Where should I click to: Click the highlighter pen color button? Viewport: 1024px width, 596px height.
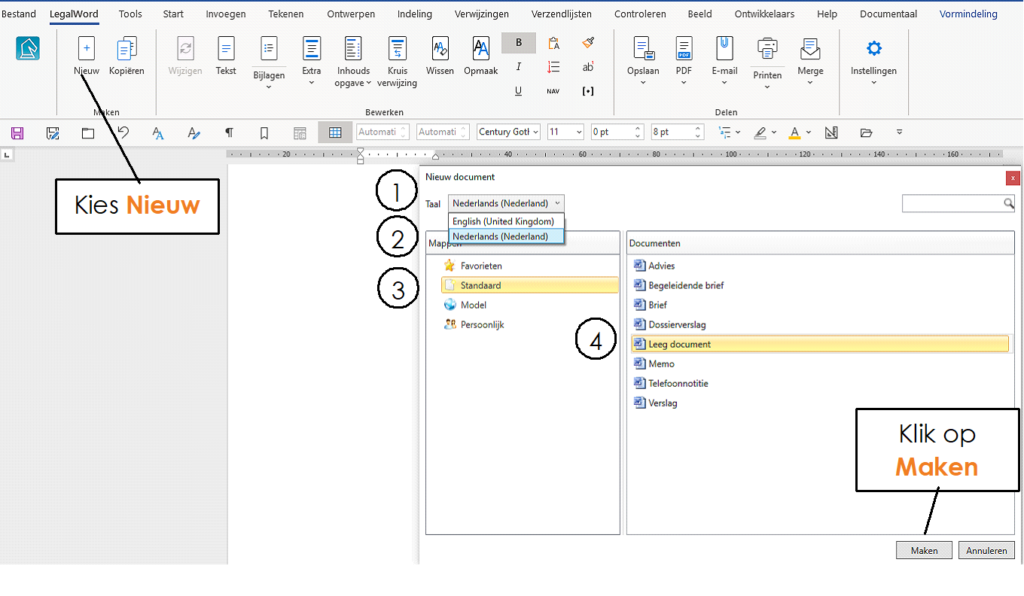pos(760,133)
